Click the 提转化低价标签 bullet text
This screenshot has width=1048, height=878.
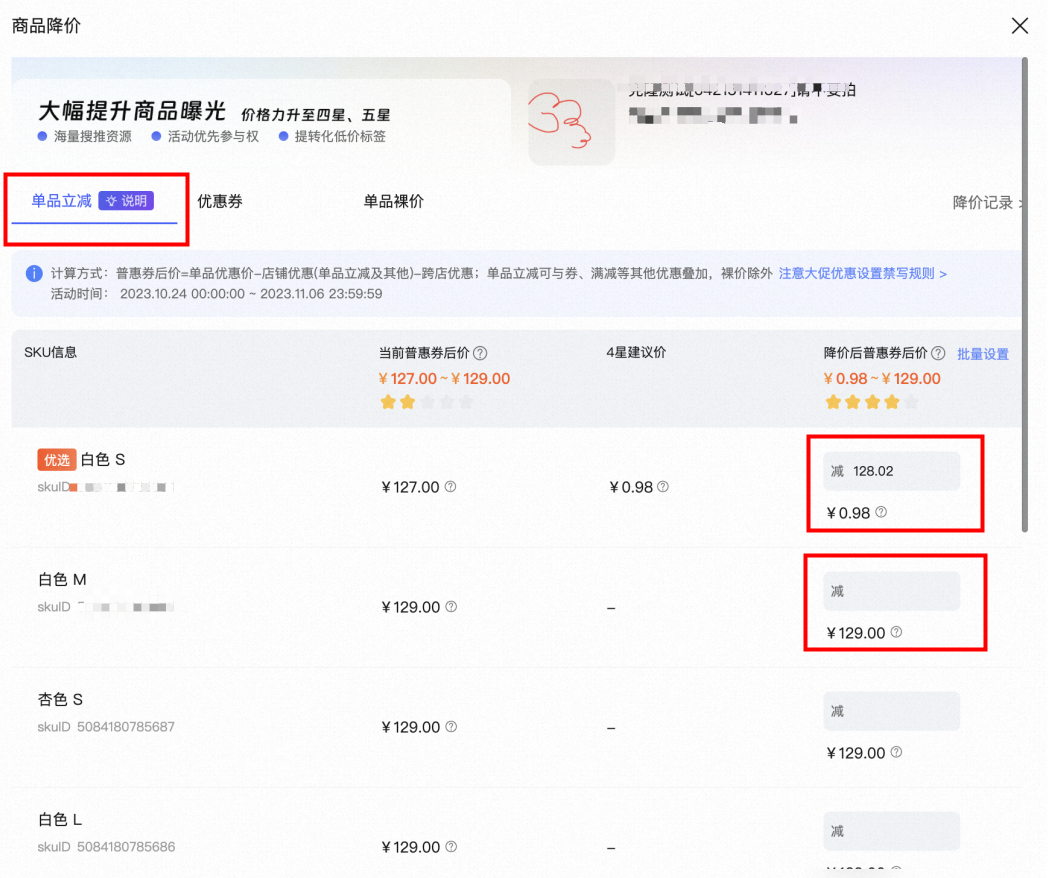pyautogui.click(x=340, y=136)
